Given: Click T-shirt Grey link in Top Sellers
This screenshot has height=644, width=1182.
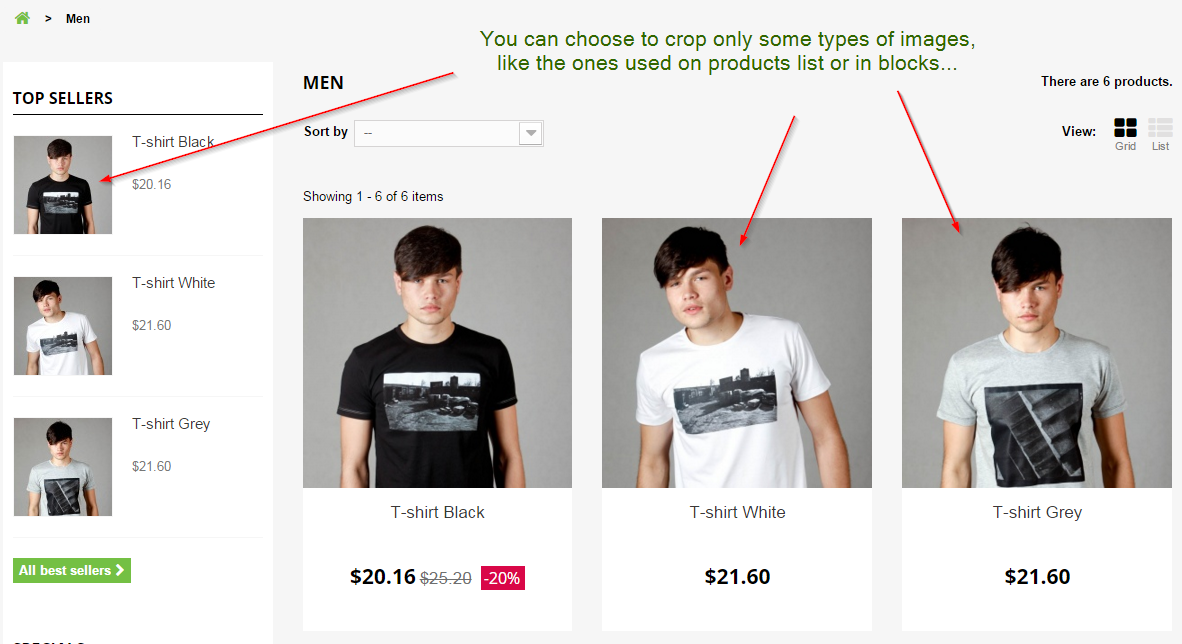Looking at the screenshot, I should (x=171, y=424).
